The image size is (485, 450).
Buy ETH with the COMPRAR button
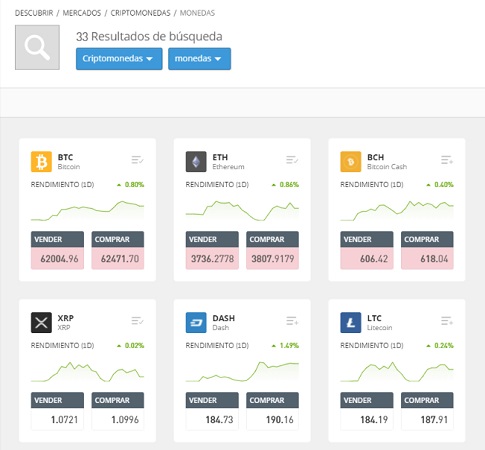[x=272, y=239]
